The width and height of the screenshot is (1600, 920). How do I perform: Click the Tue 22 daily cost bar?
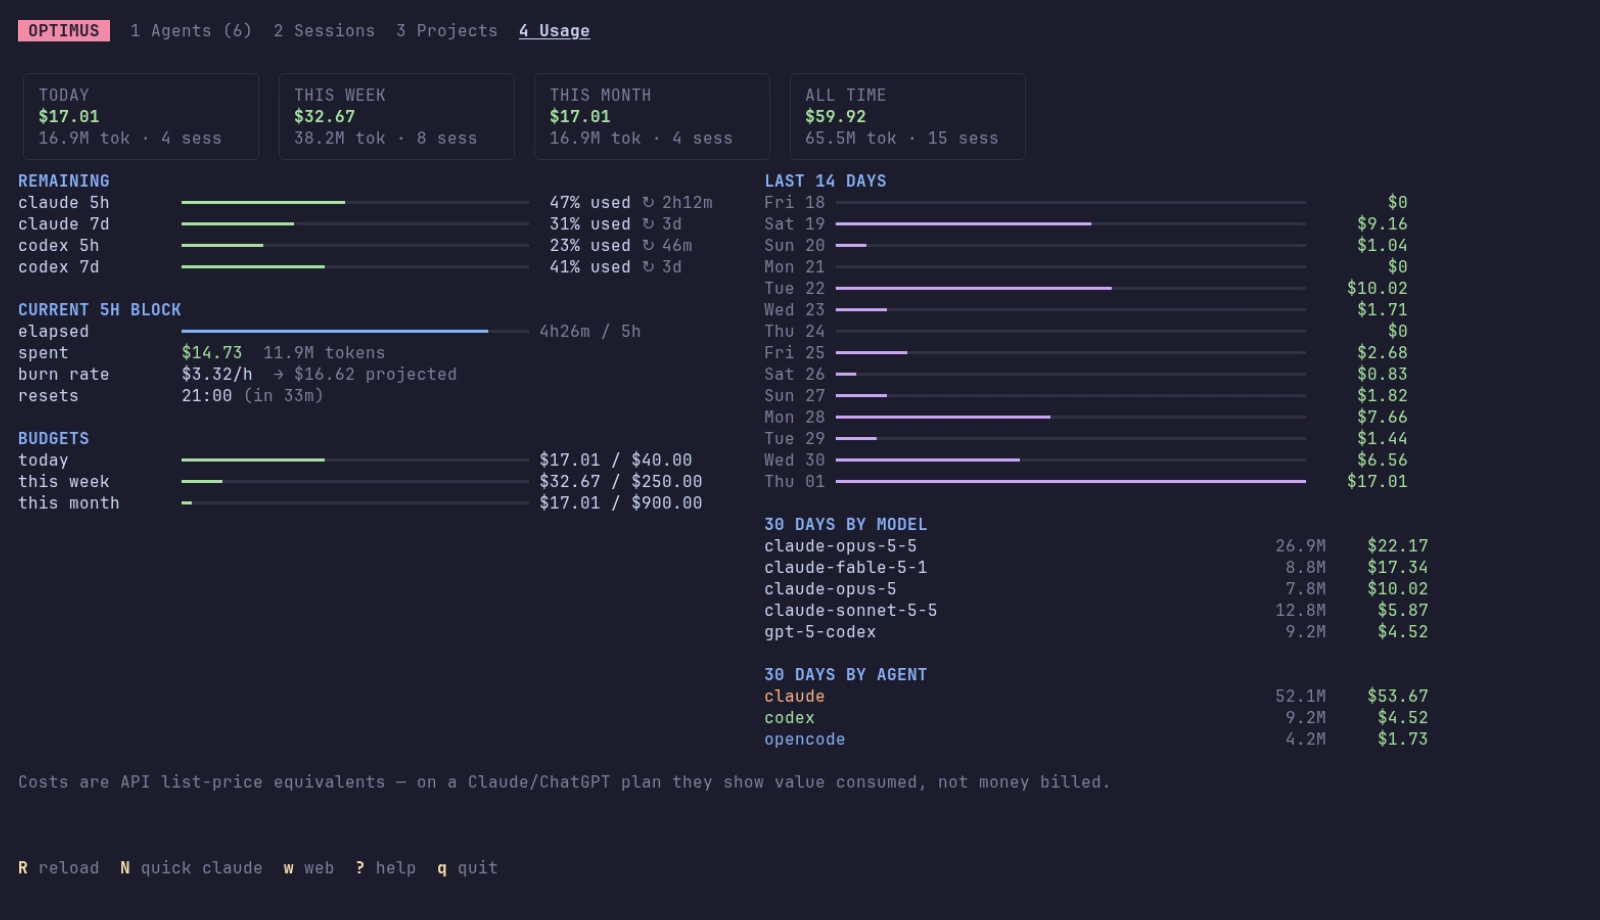(1071, 289)
